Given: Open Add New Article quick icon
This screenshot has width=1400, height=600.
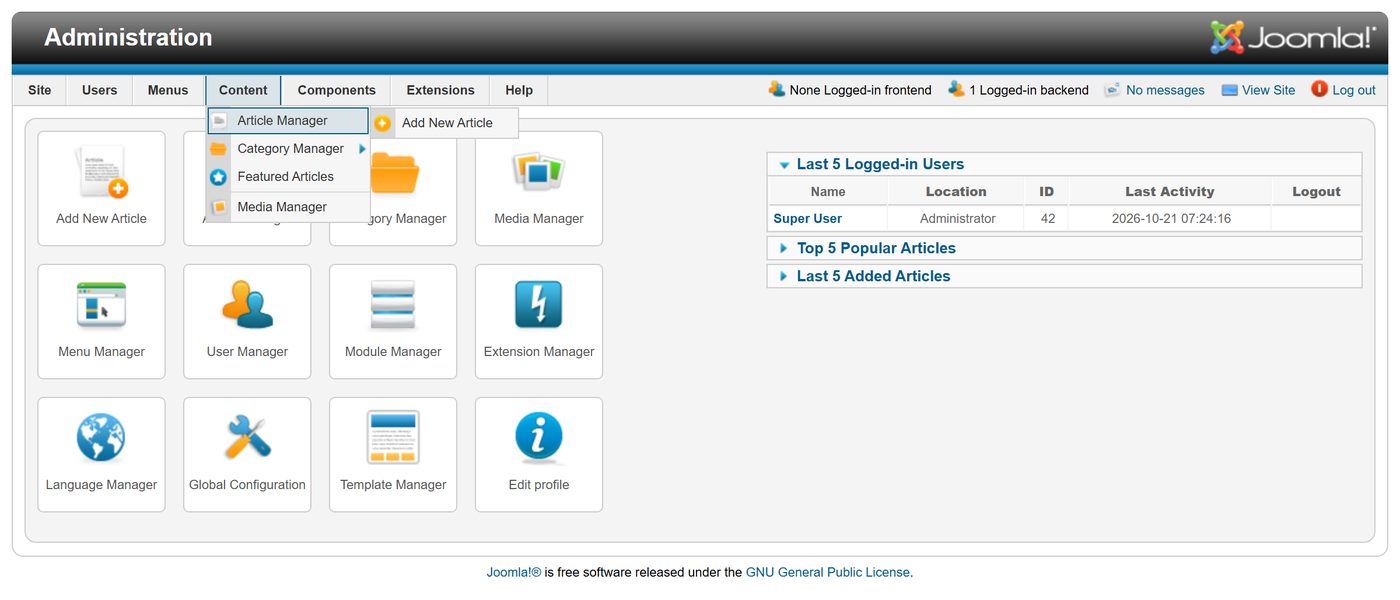Looking at the screenshot, I should pos(101,188).
